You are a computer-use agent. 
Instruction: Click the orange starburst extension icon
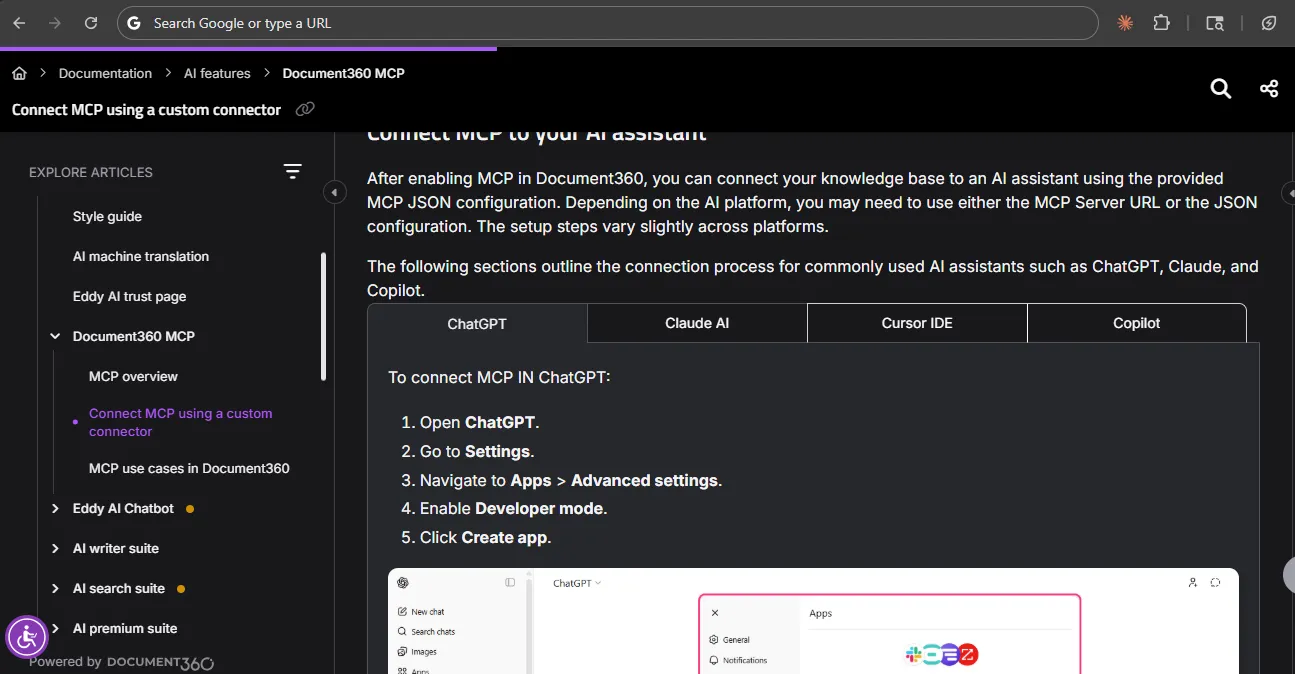tap(1125, 23)
